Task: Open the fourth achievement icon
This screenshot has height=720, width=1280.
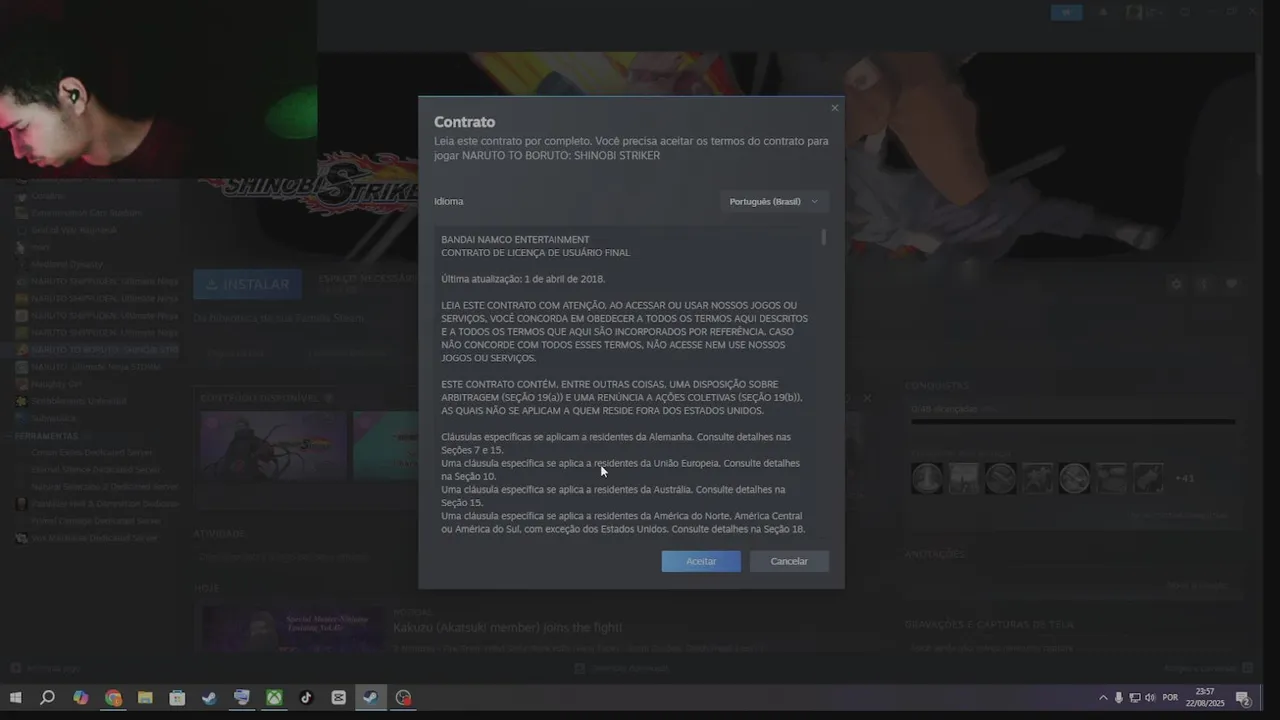Action: pyautogui.click(x=1038, y=478)
